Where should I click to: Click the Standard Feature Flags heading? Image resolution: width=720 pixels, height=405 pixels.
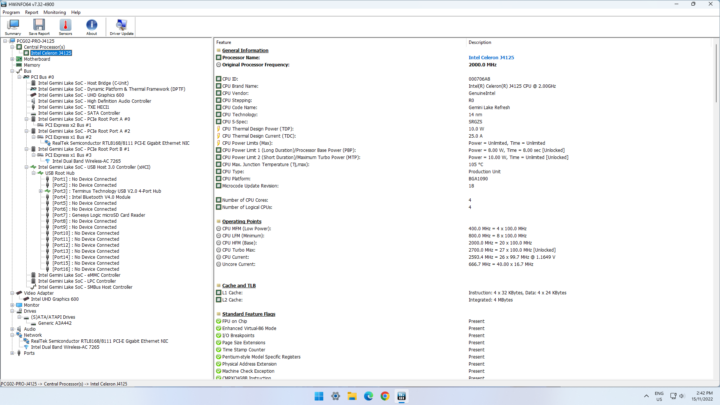pyautogui.click(x=248, y=314)
